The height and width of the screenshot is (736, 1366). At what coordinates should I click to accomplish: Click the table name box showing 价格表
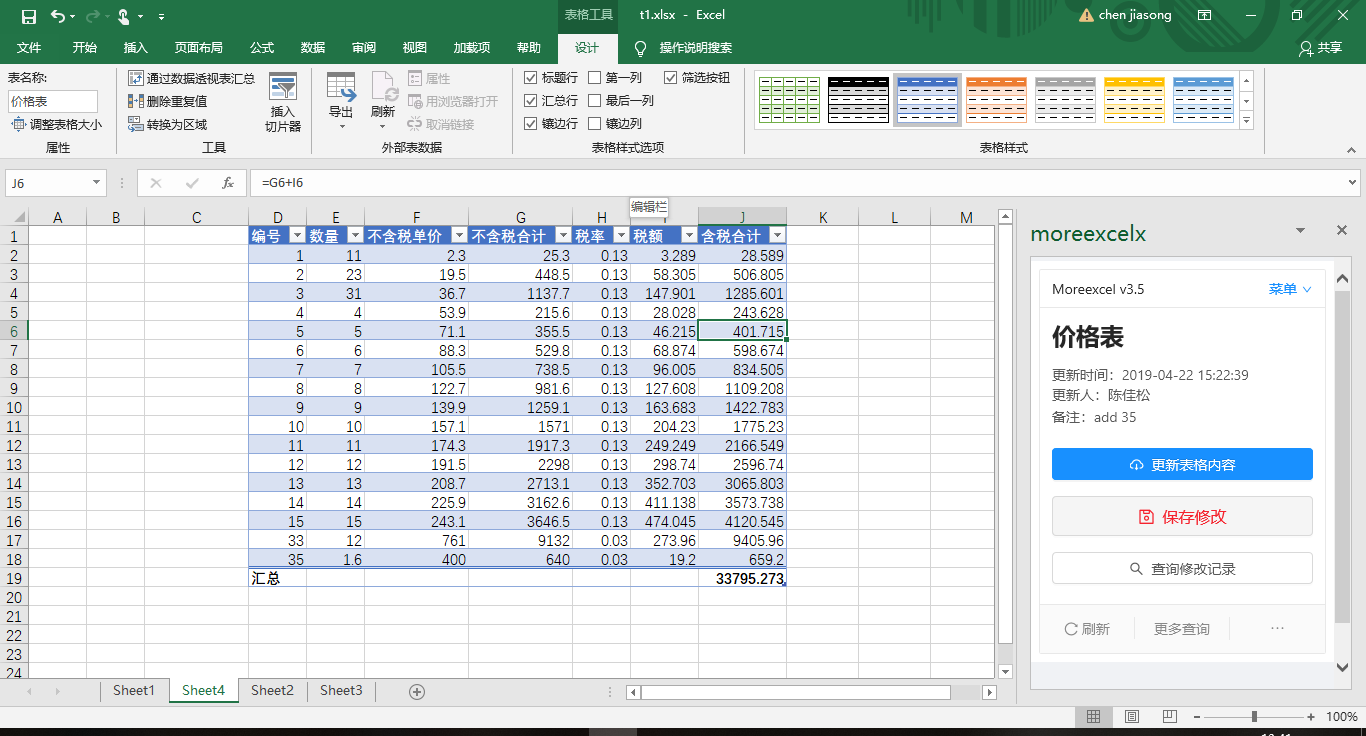53,100
